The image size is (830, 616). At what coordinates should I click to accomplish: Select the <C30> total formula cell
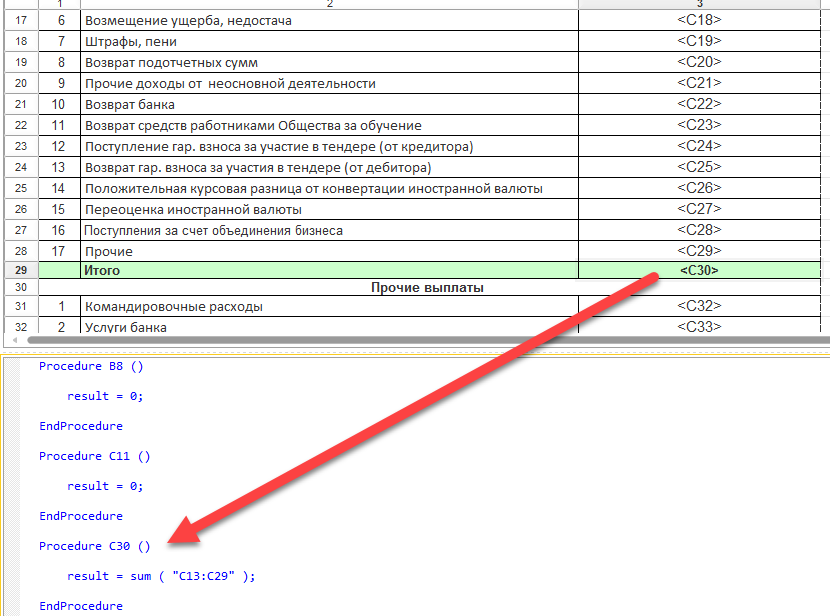(x=698, y=270)
